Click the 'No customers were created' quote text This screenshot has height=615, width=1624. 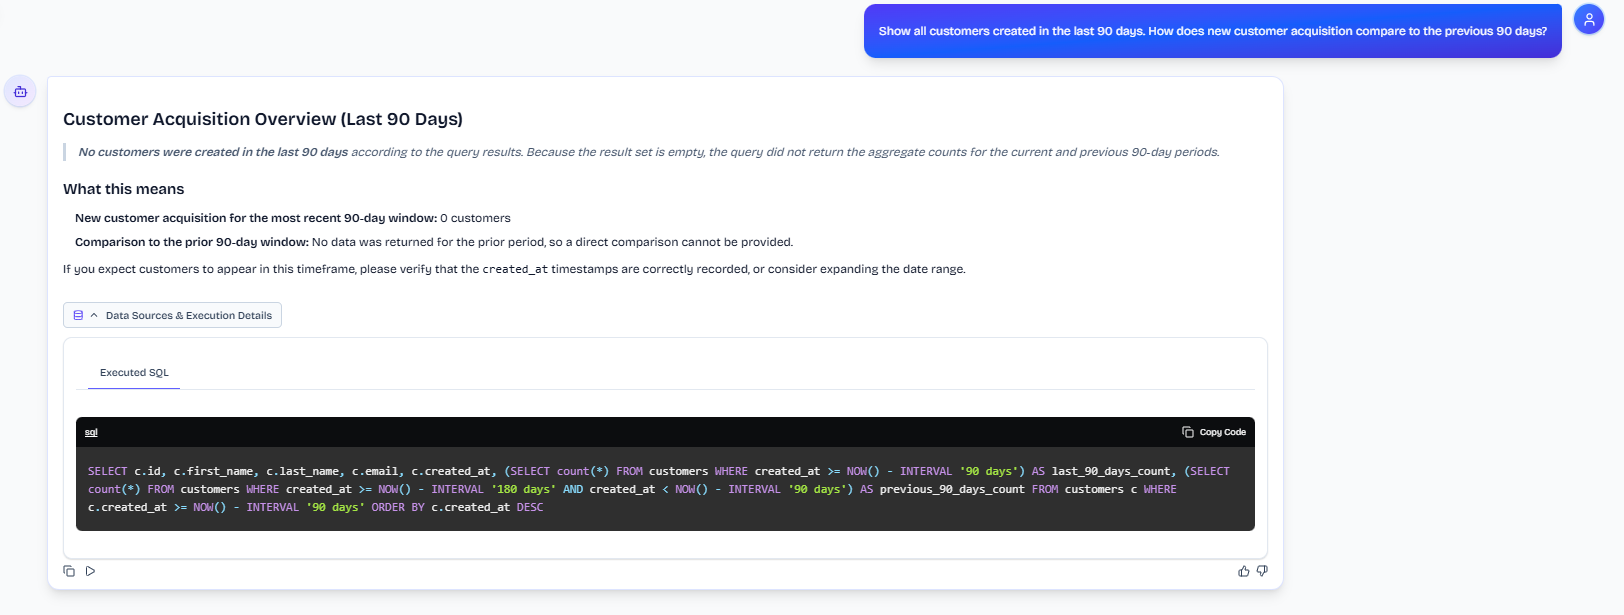[649, 152]
